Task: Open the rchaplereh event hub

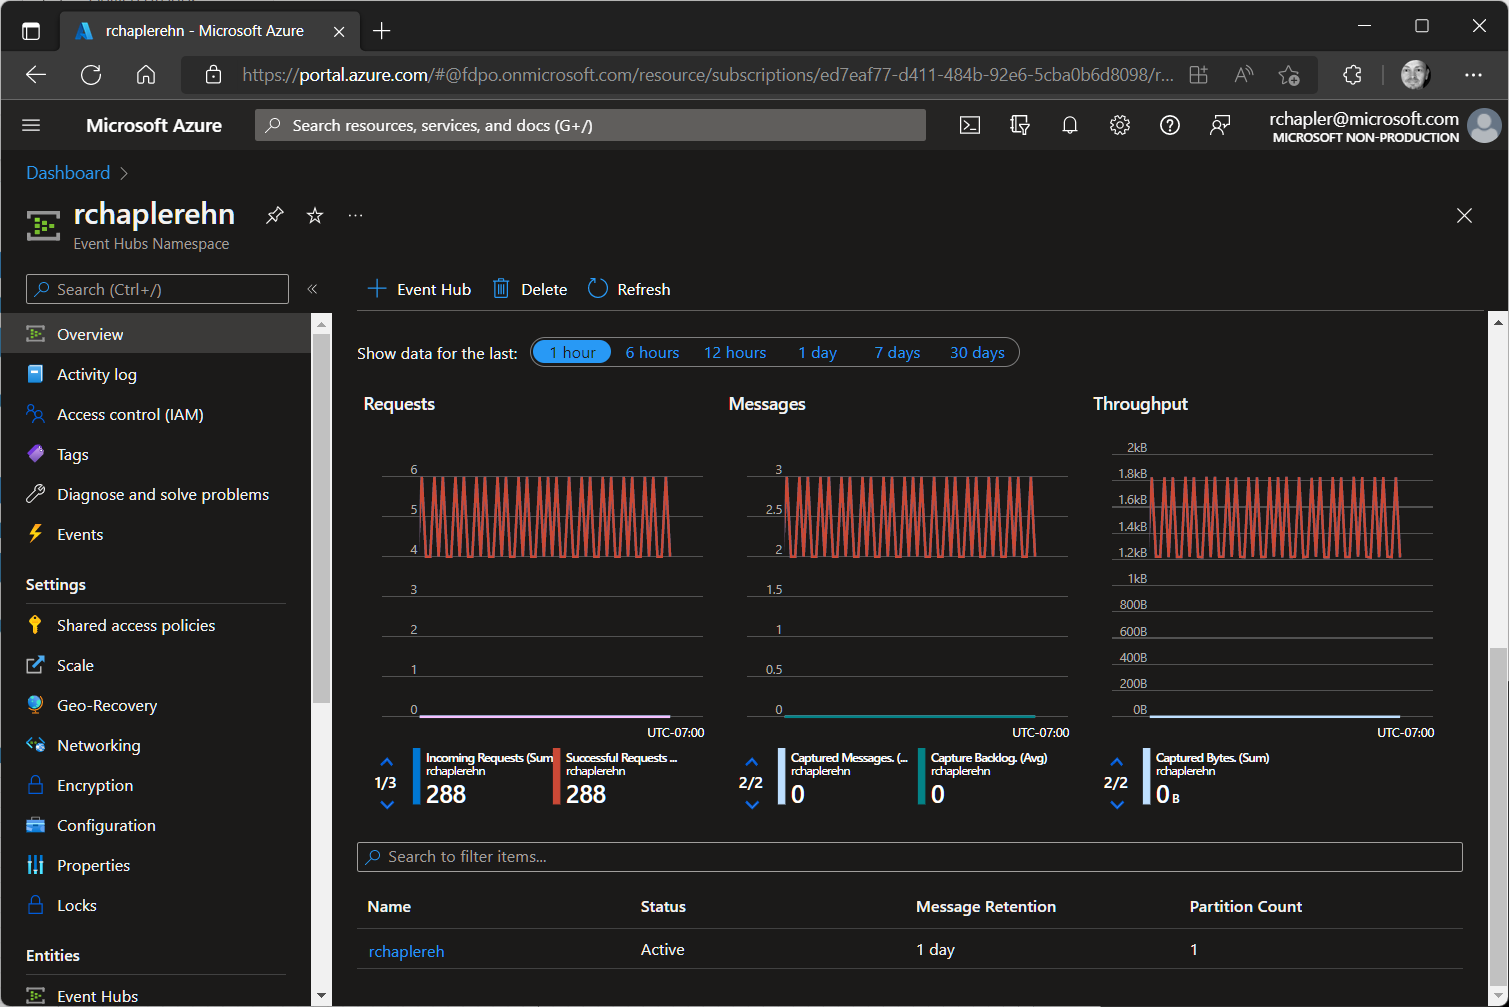Action: click(x=405, y=950)
